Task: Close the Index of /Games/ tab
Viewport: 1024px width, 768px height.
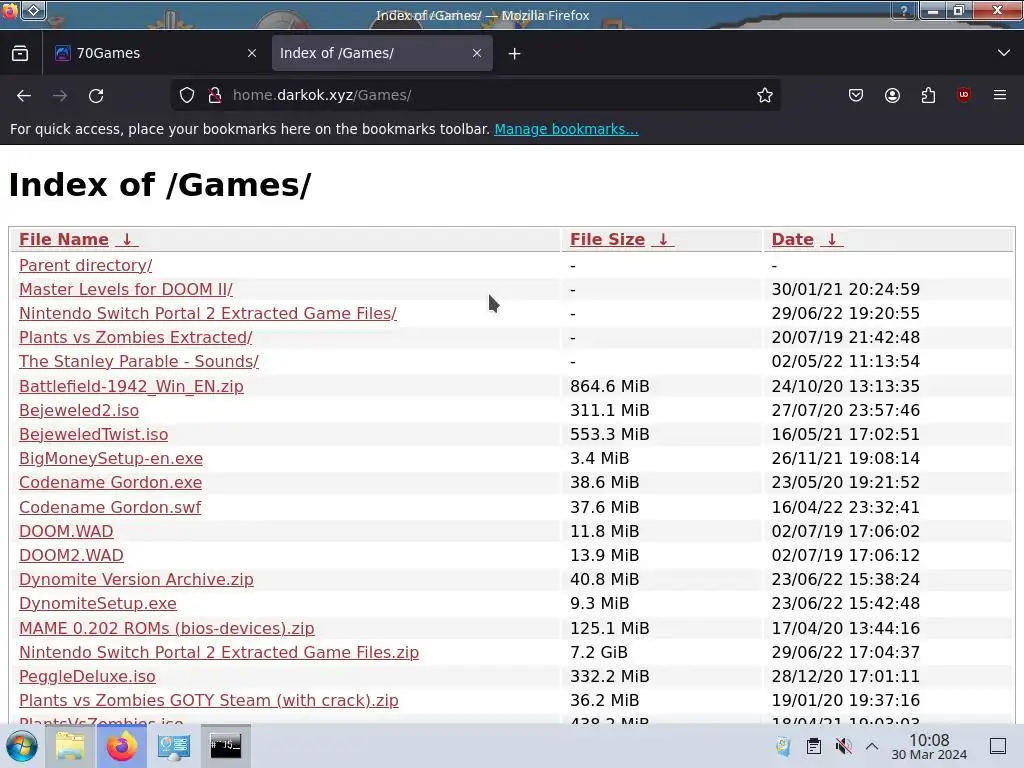Action: click(x=477, y=54)
